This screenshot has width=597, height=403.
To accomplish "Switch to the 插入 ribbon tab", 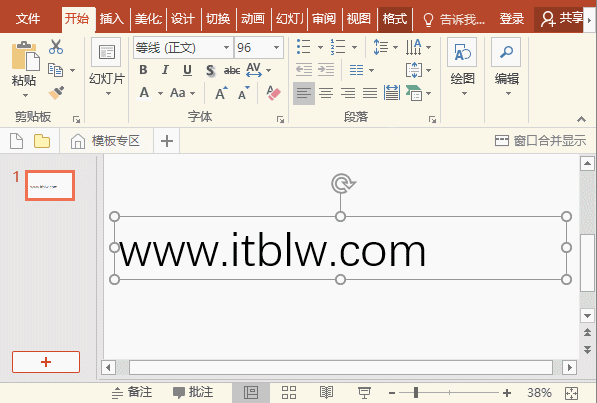I will [112, 18].
